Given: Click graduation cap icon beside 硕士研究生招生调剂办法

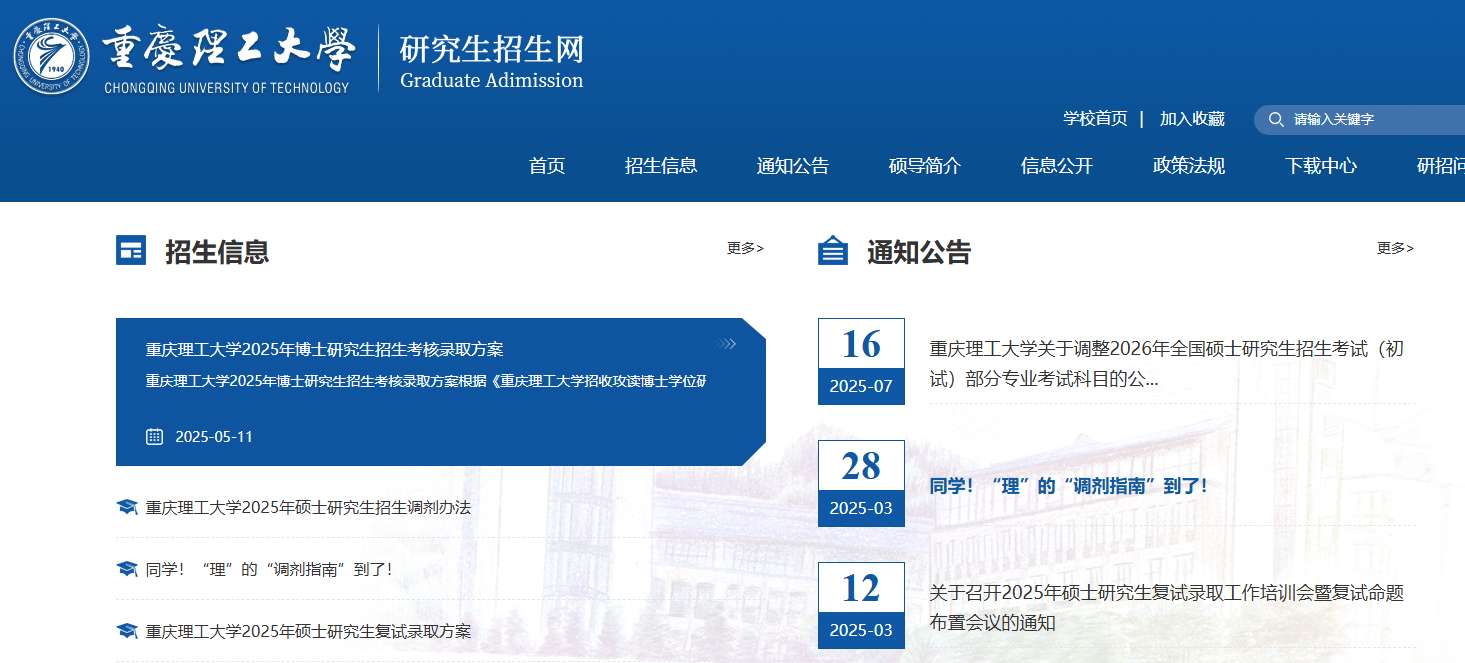Looking at the screenshot, I should point(127,507).
